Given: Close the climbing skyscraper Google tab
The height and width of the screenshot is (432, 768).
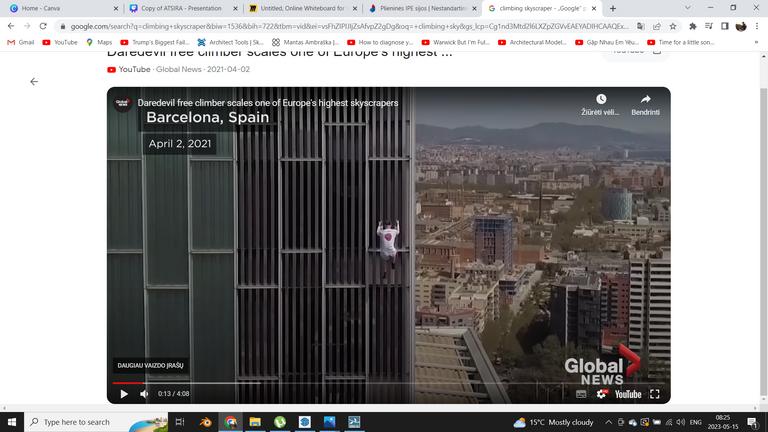Looking at the screenshot, I should 594,8.
